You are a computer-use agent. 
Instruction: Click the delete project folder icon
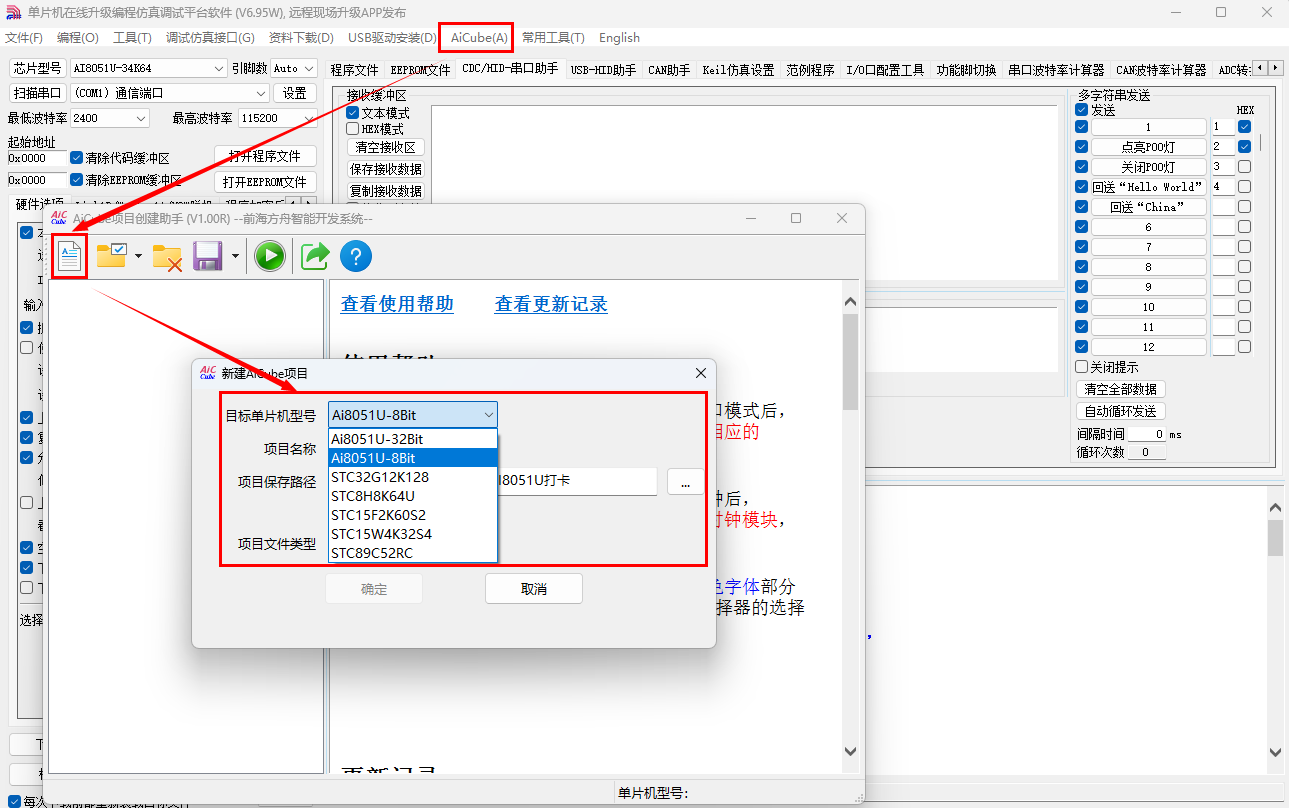point(167,257)
